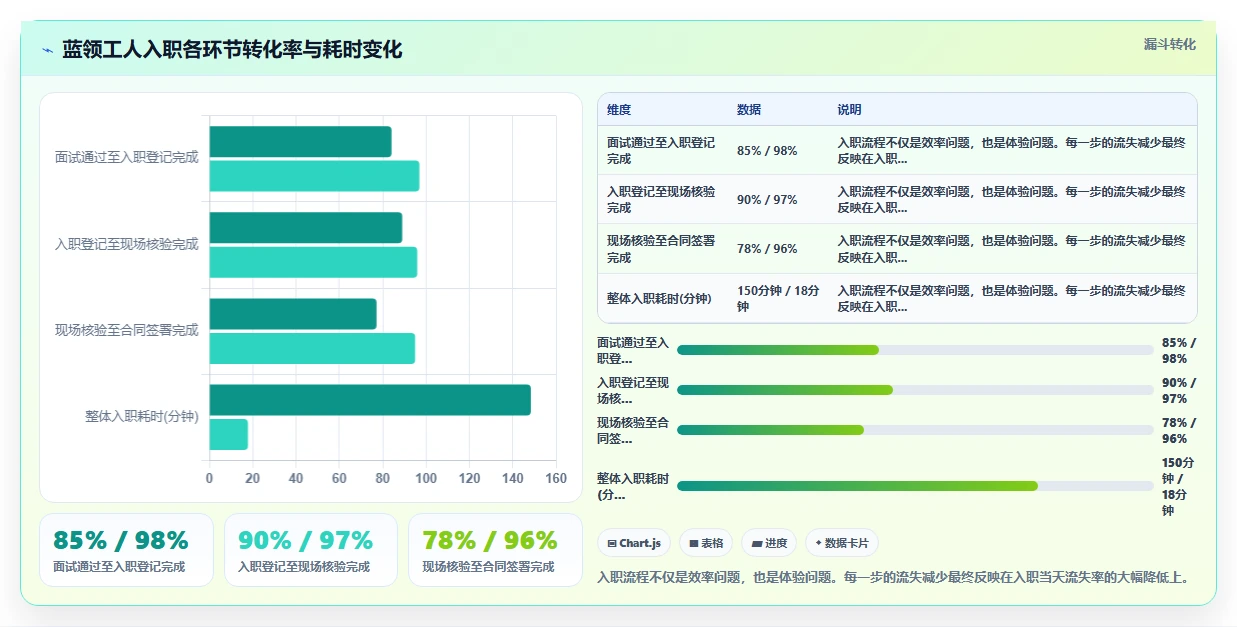Click table value 85% / 98%

tap(767, 151)
